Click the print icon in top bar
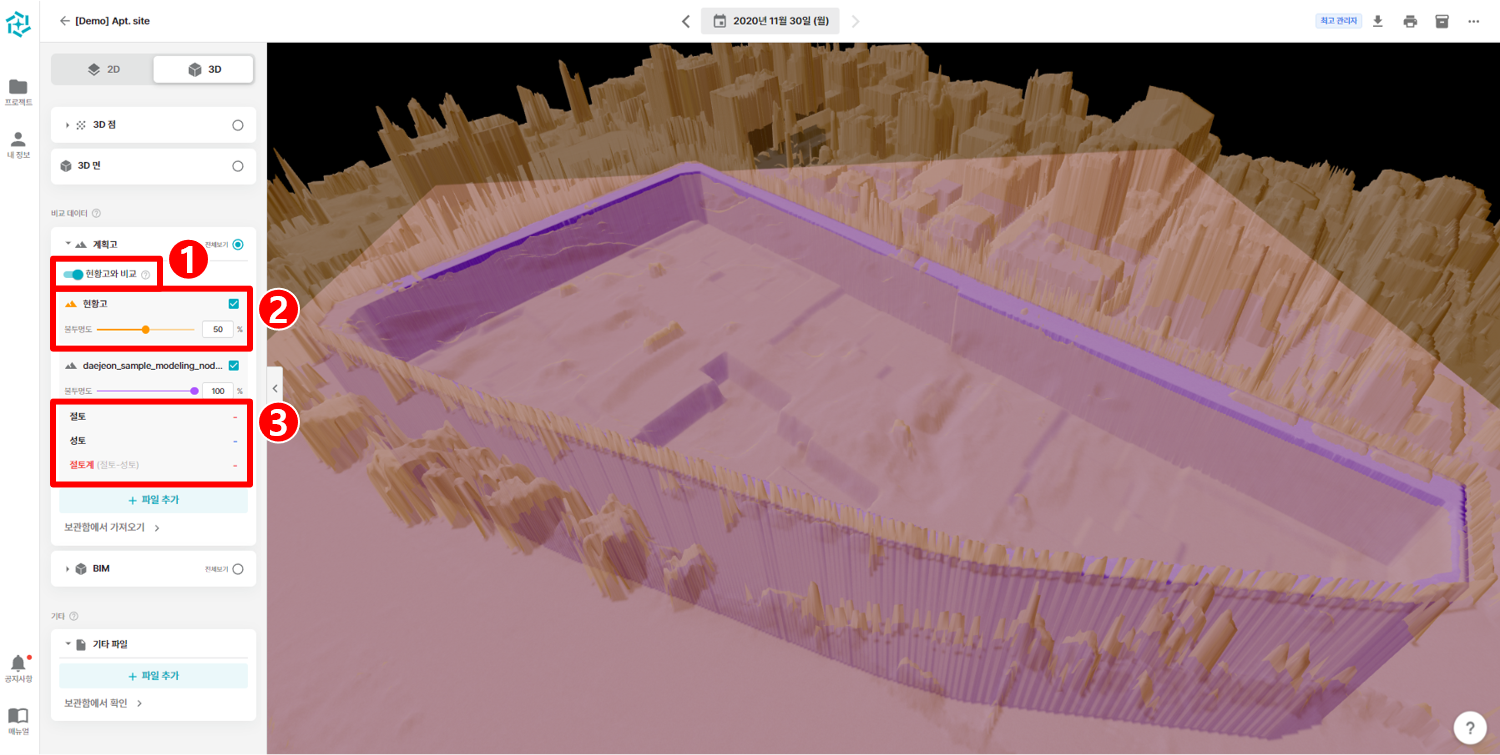 1410,21
